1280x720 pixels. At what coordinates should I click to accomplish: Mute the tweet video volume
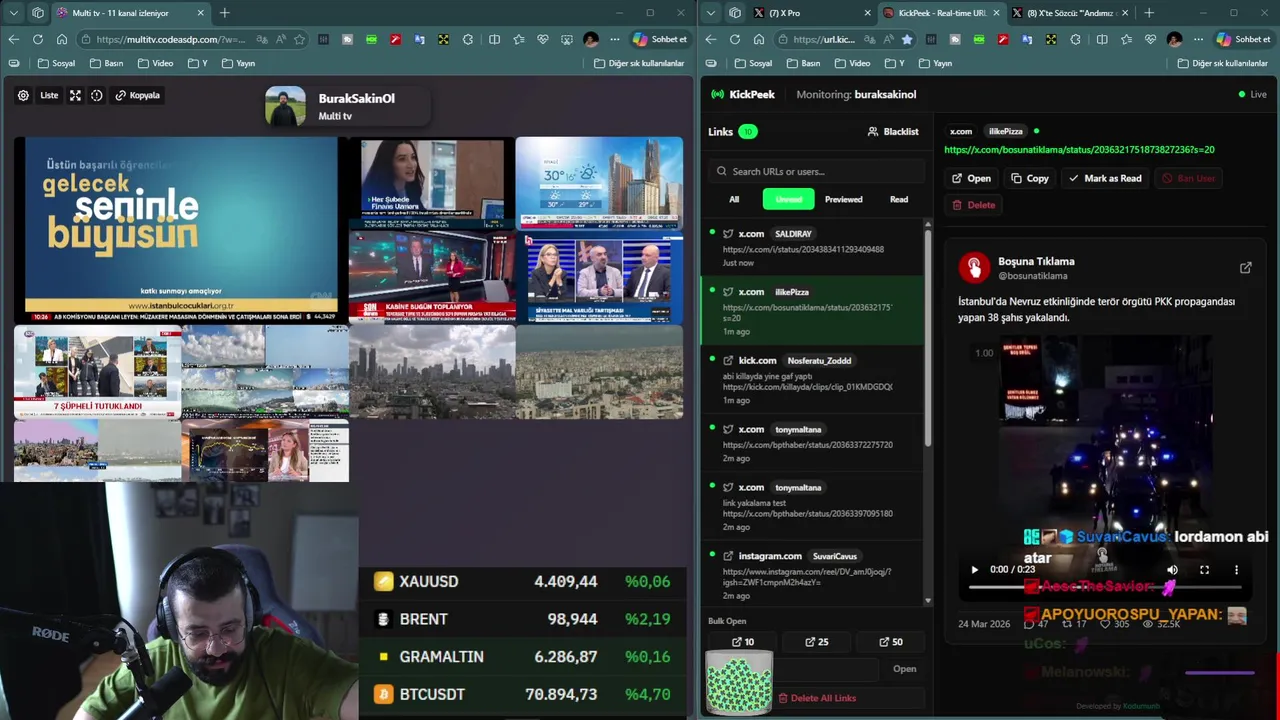[x=1172, y=569]
